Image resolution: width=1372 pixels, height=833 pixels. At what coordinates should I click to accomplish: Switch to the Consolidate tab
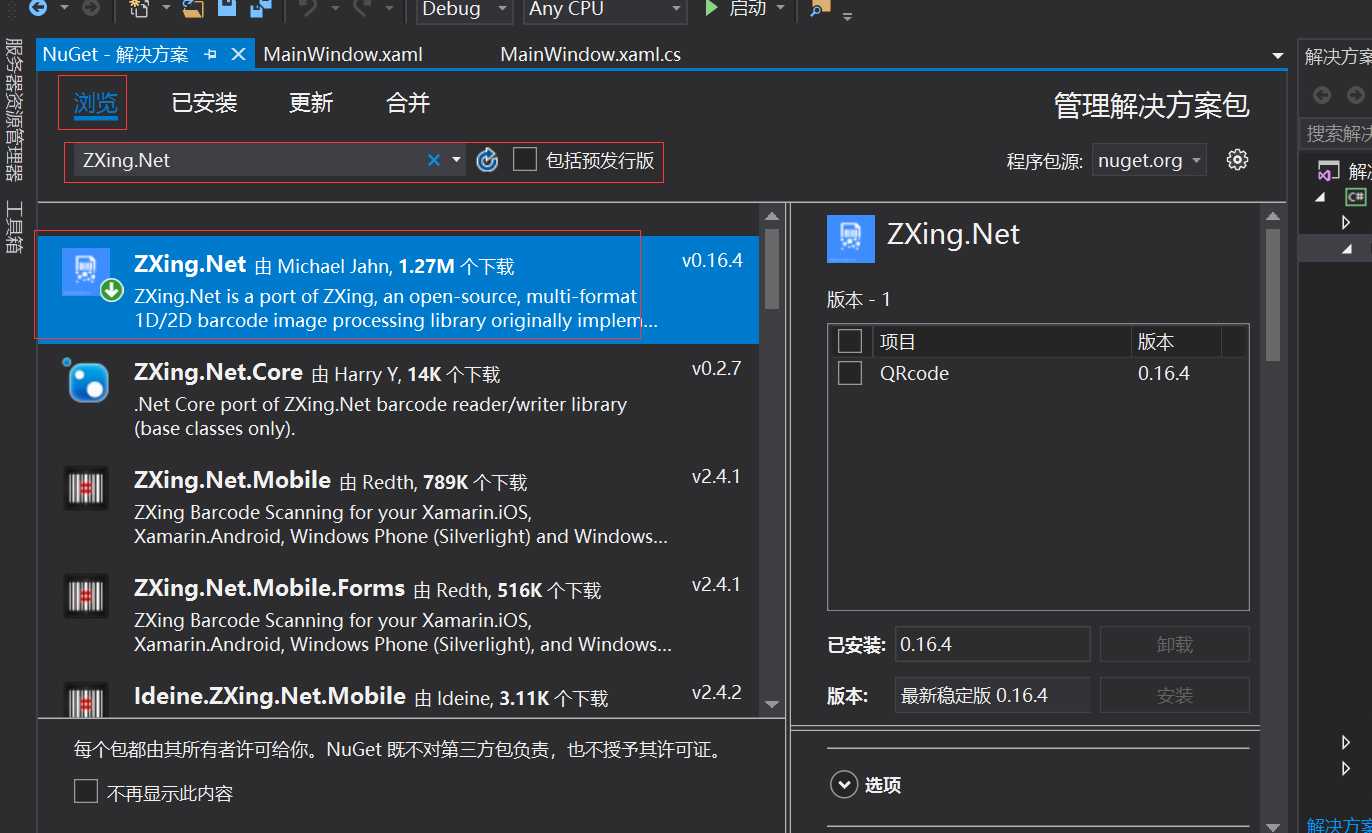pos(408,102)
